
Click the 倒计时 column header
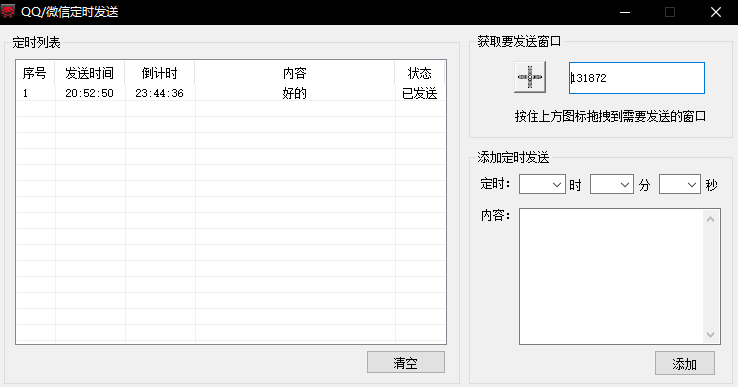click(160, 73)
